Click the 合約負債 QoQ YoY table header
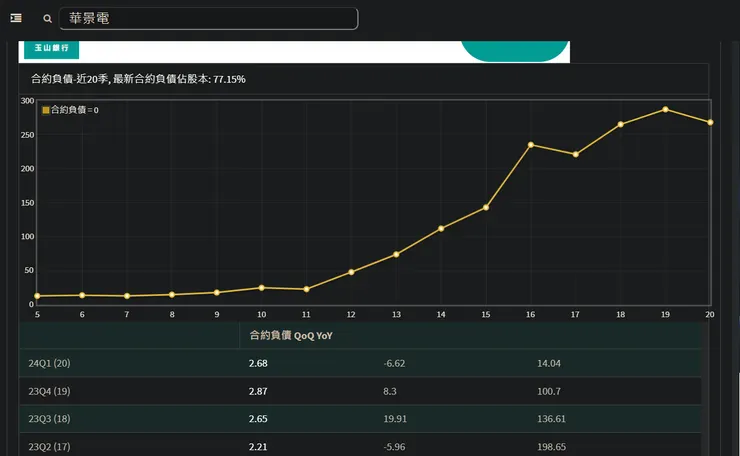This screenshot has width=740, height=456. click(x=291, y=336)
